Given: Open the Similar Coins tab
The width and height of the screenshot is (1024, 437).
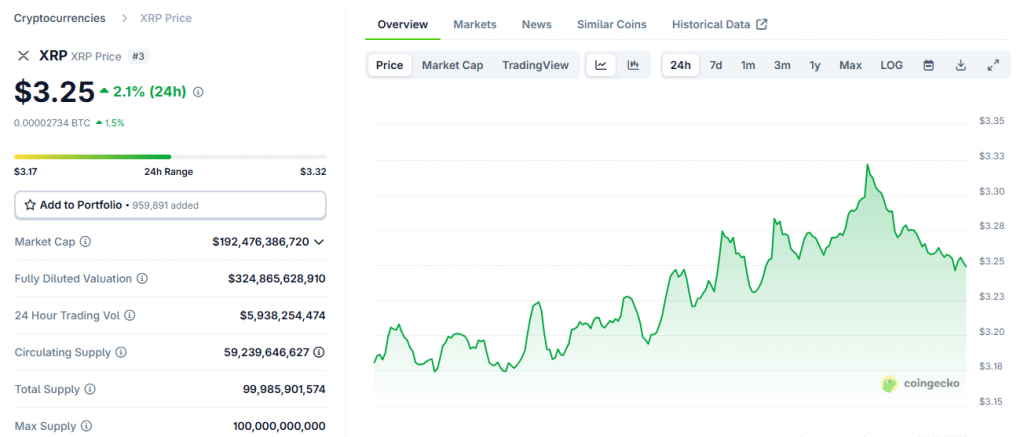Looking at the screenshot, I should 612,24.
